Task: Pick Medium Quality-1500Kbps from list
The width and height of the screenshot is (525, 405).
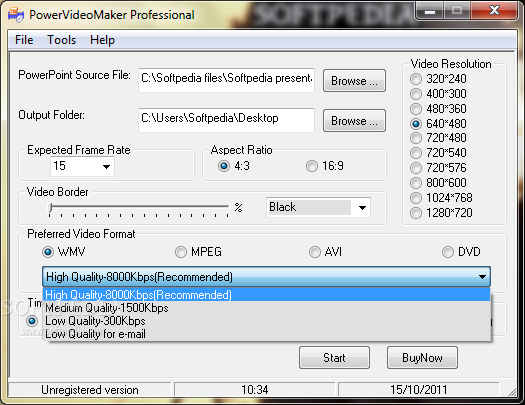Action: pyautogui.click(x=267, y=308)
